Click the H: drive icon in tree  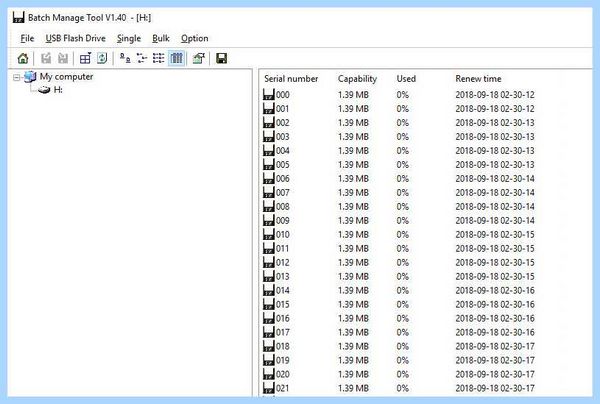44,90
